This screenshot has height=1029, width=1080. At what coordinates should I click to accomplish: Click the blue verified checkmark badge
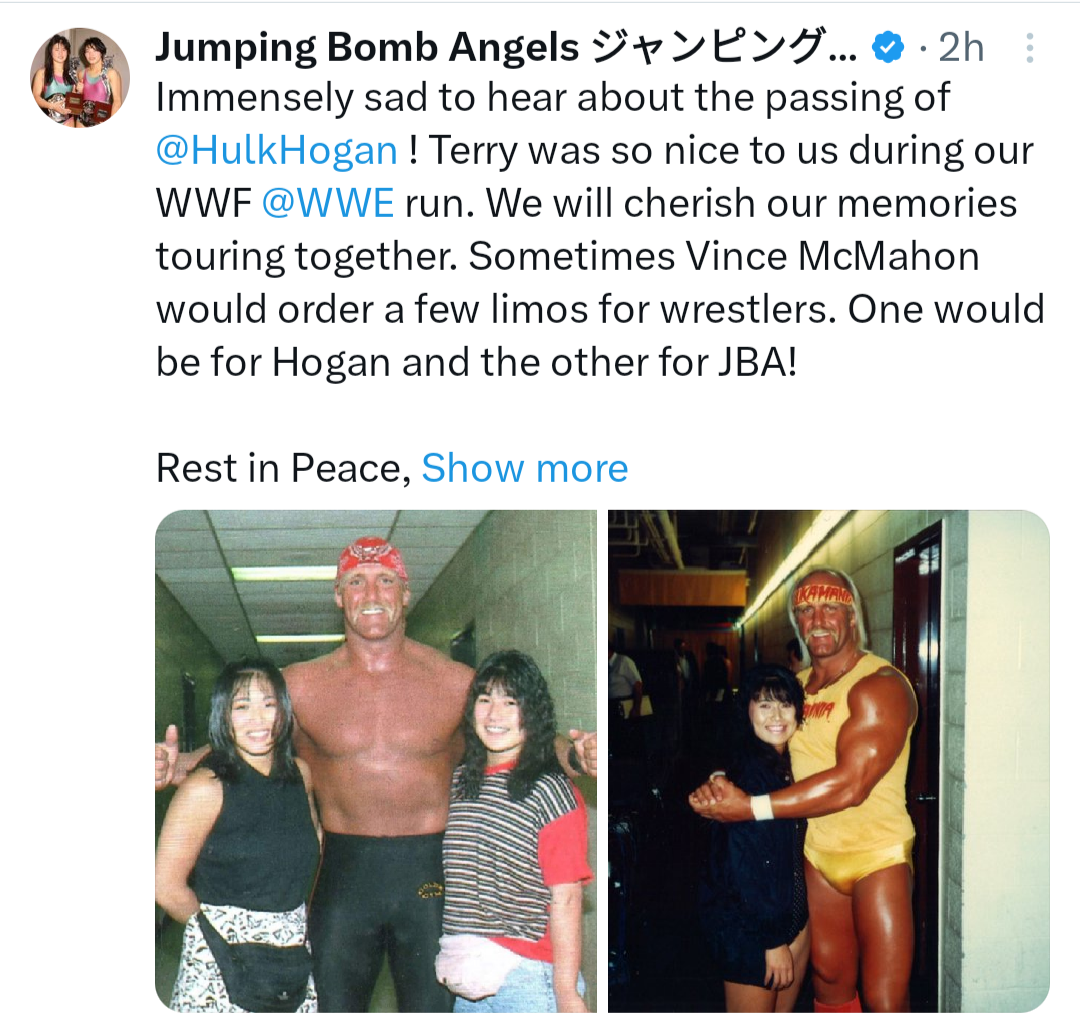tap(889, 48)
